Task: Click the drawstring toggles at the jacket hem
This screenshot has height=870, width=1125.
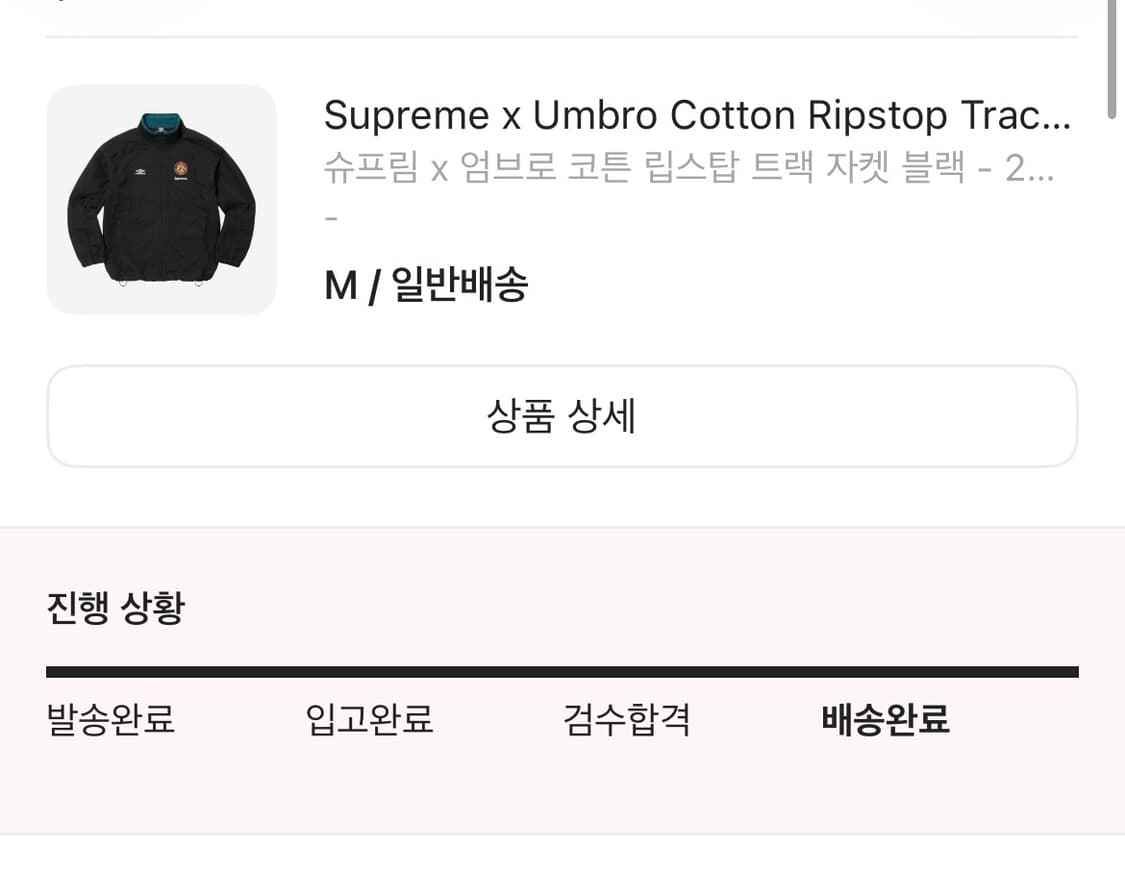Action: click(125, 284)
